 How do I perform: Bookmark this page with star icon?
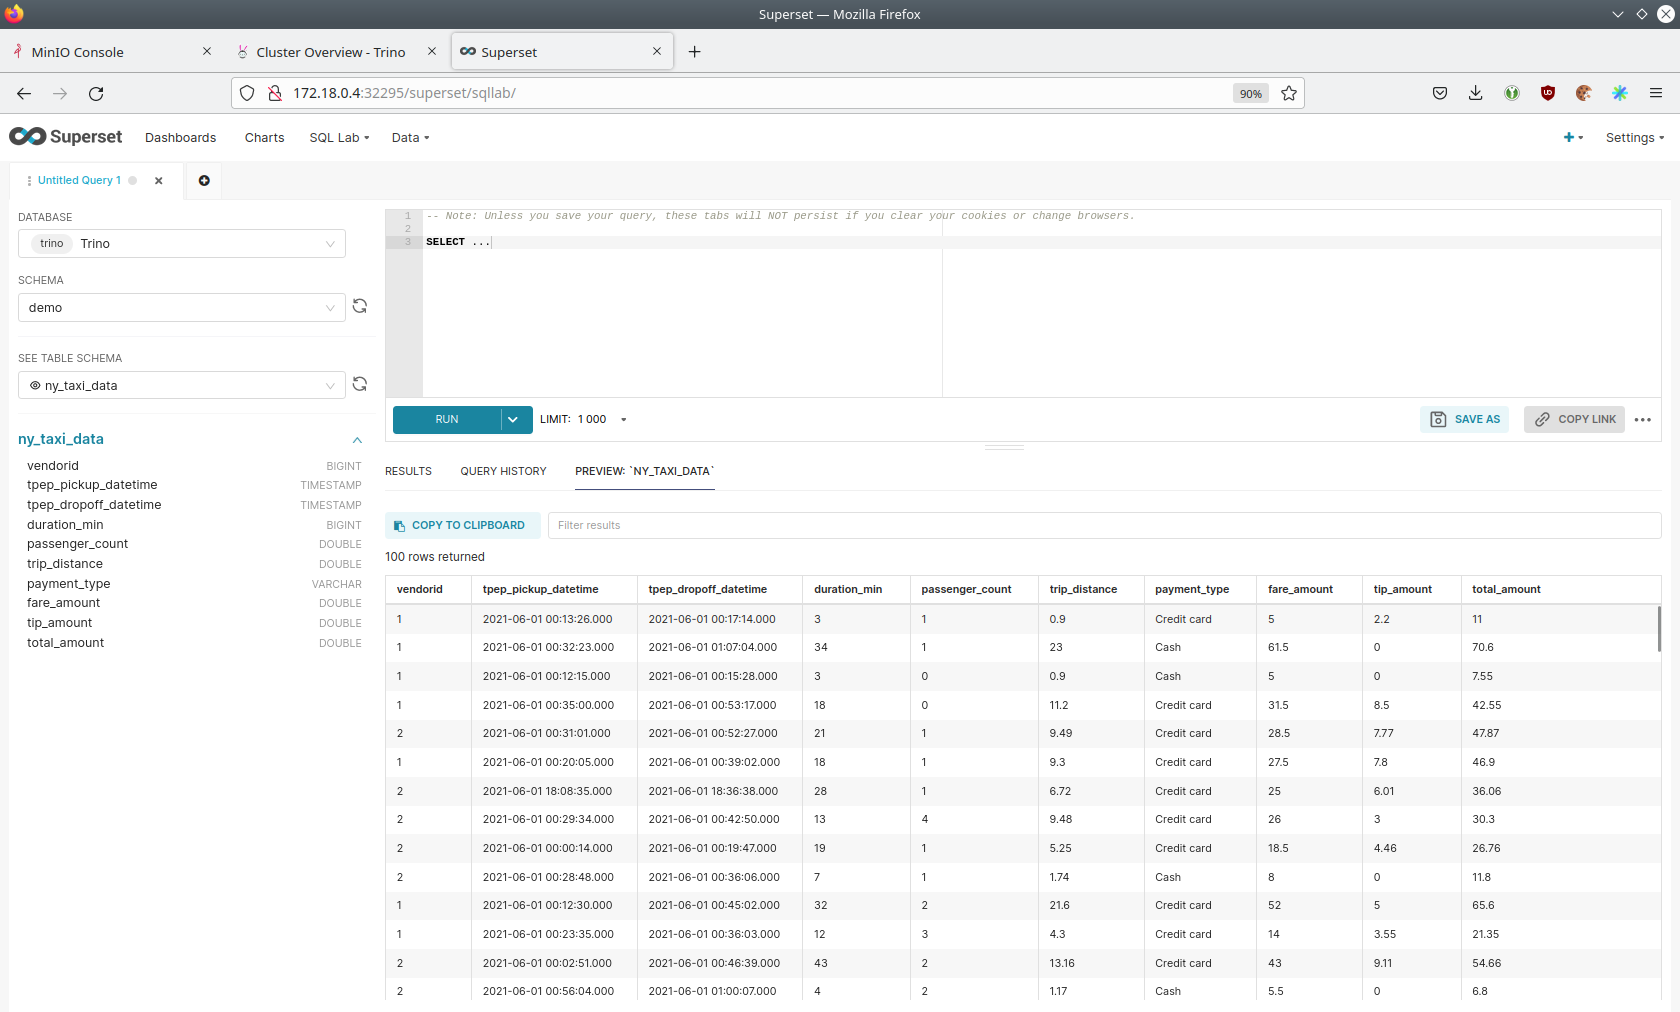1289,93
